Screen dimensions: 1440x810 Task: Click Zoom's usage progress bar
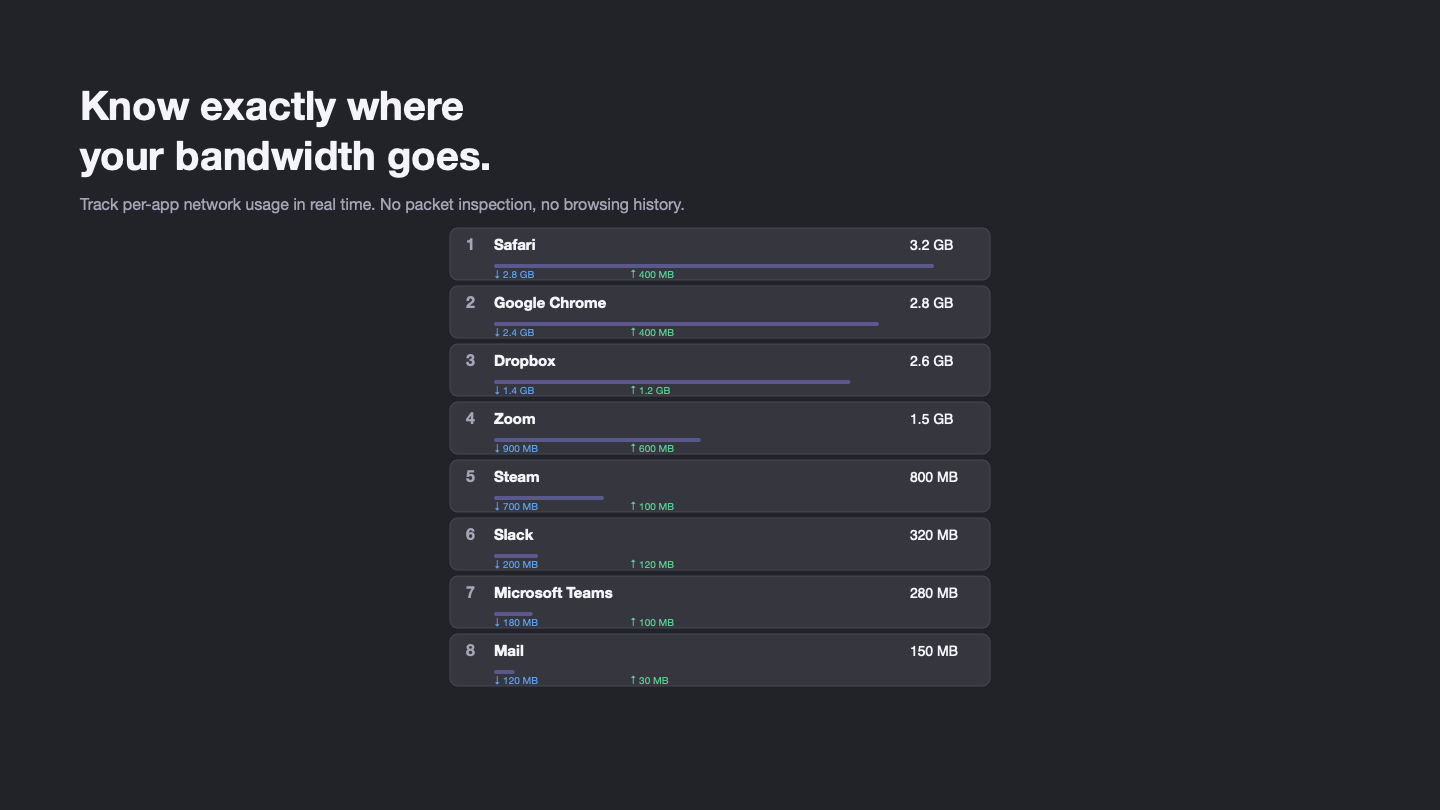click(597, 440)
